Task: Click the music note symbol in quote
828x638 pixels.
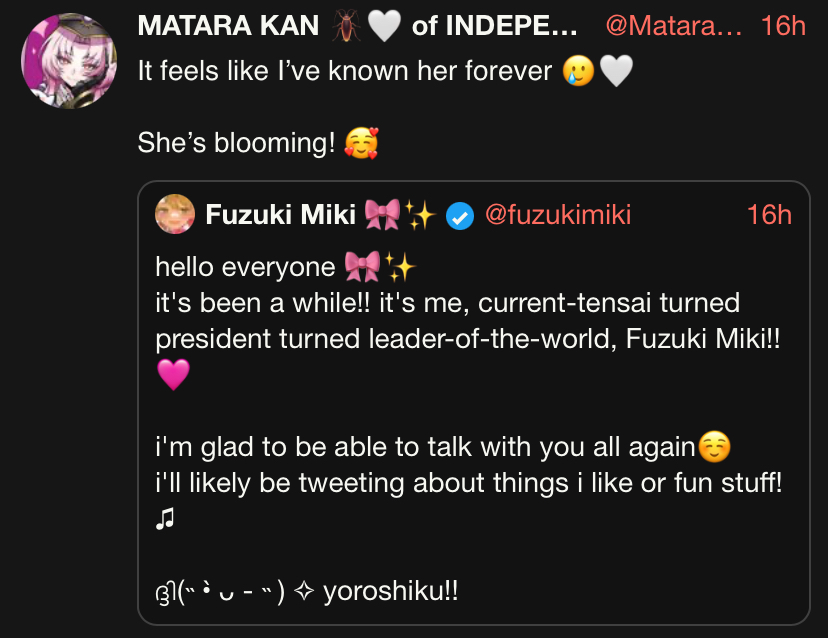Action: (x=166, y=518)
